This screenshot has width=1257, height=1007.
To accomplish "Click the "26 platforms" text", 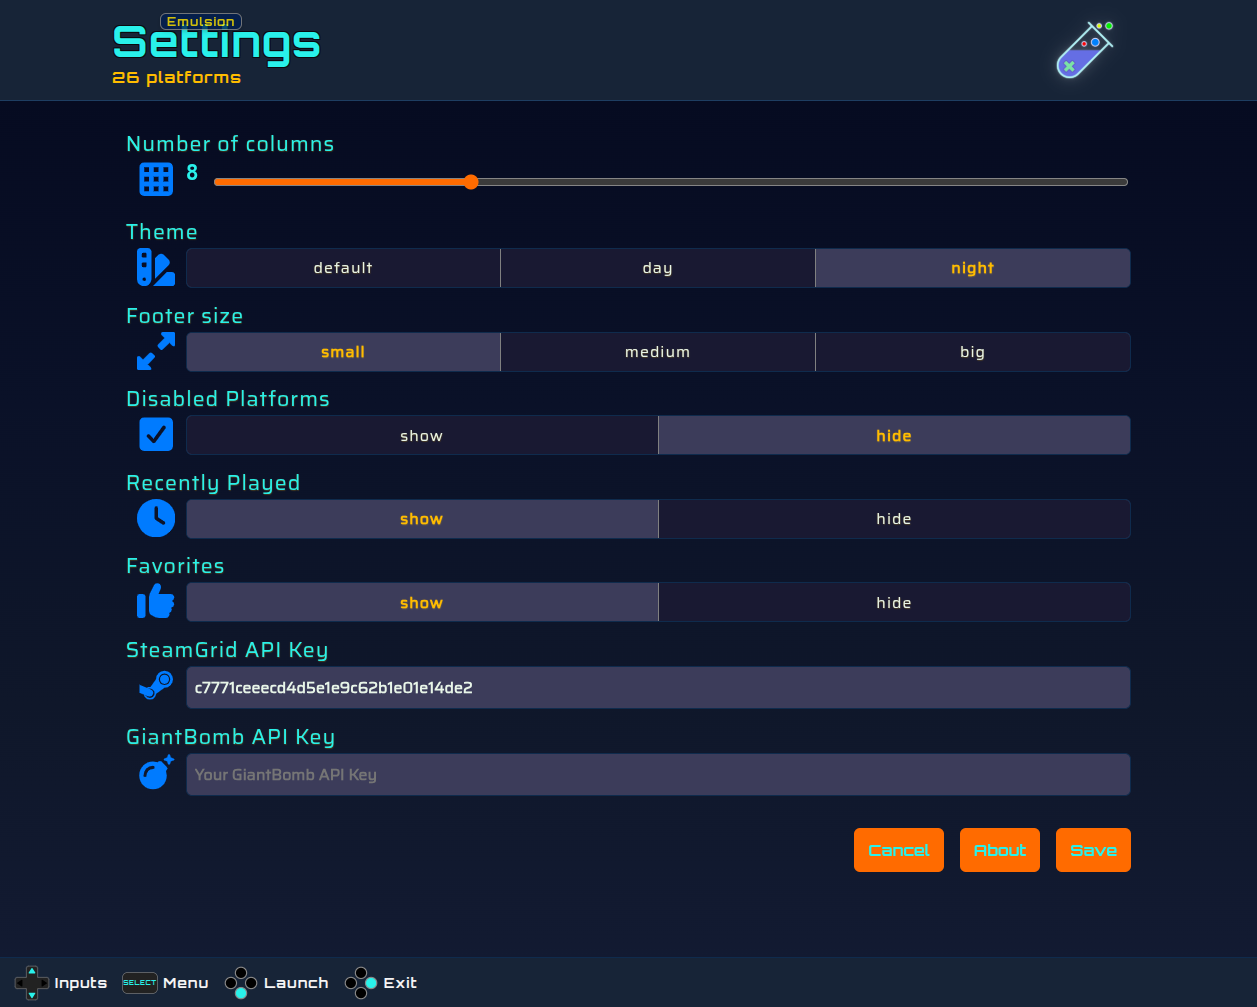I will point(177,78).
